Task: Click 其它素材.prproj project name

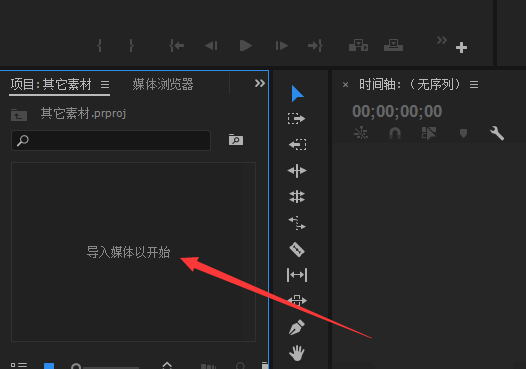Action: coord(83,113)
